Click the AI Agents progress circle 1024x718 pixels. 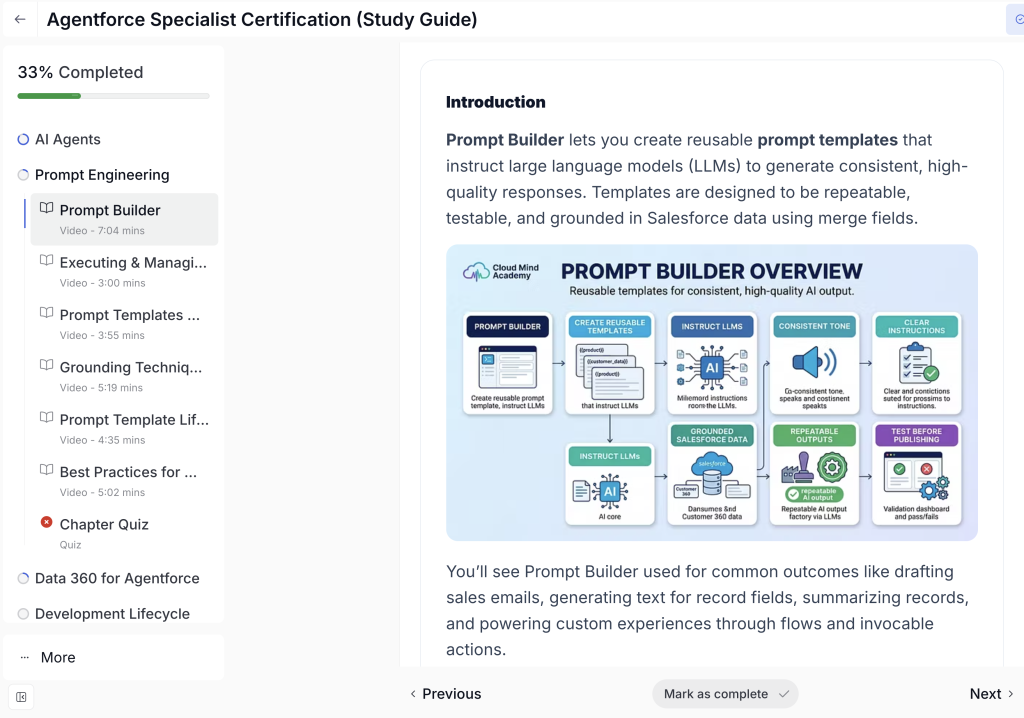tap(24, 139)
